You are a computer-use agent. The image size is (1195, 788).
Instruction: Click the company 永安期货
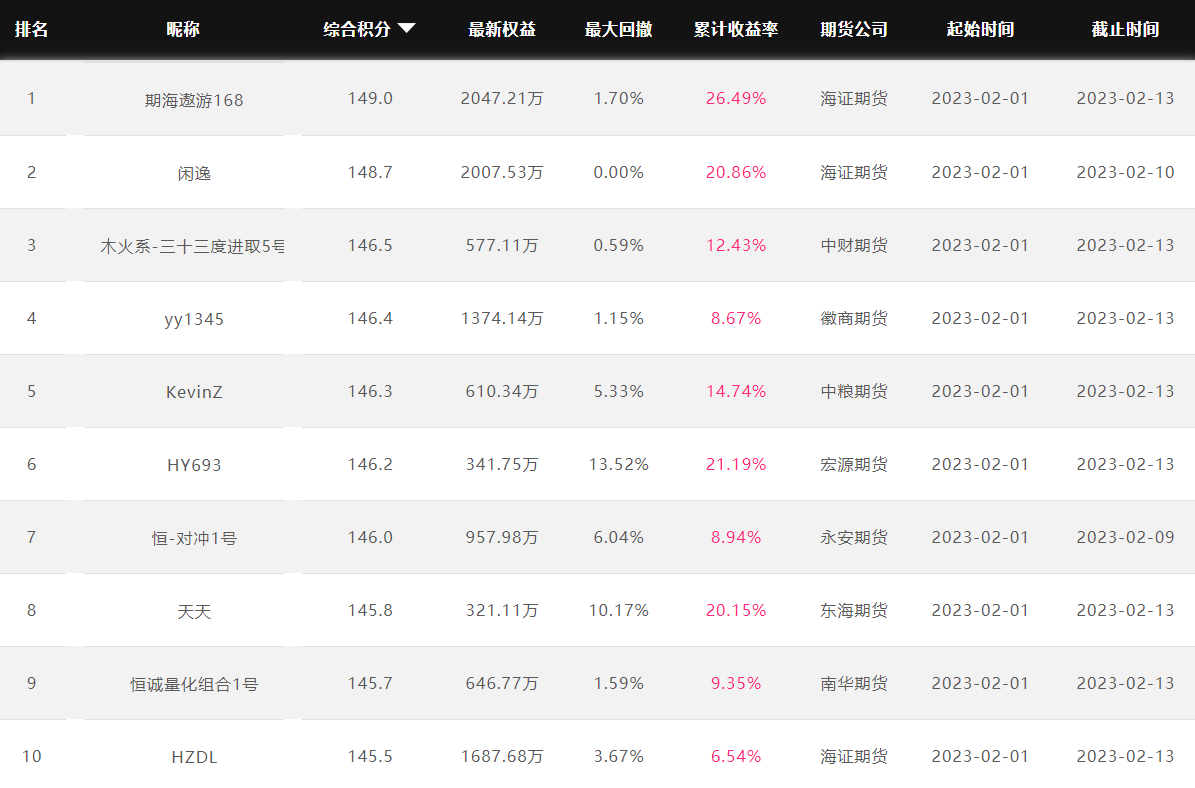tap(854, 537)
